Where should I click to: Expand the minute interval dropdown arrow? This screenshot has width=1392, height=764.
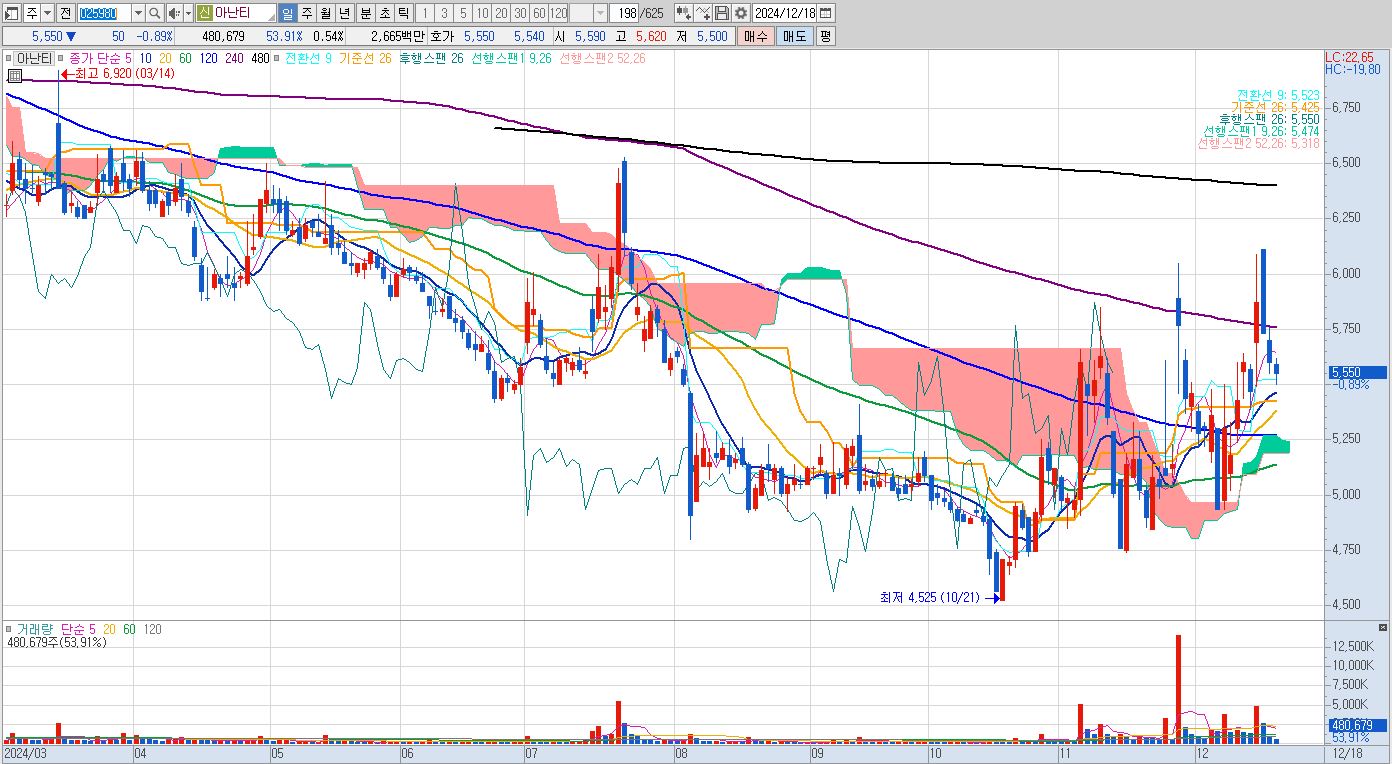tap(600, 13)
